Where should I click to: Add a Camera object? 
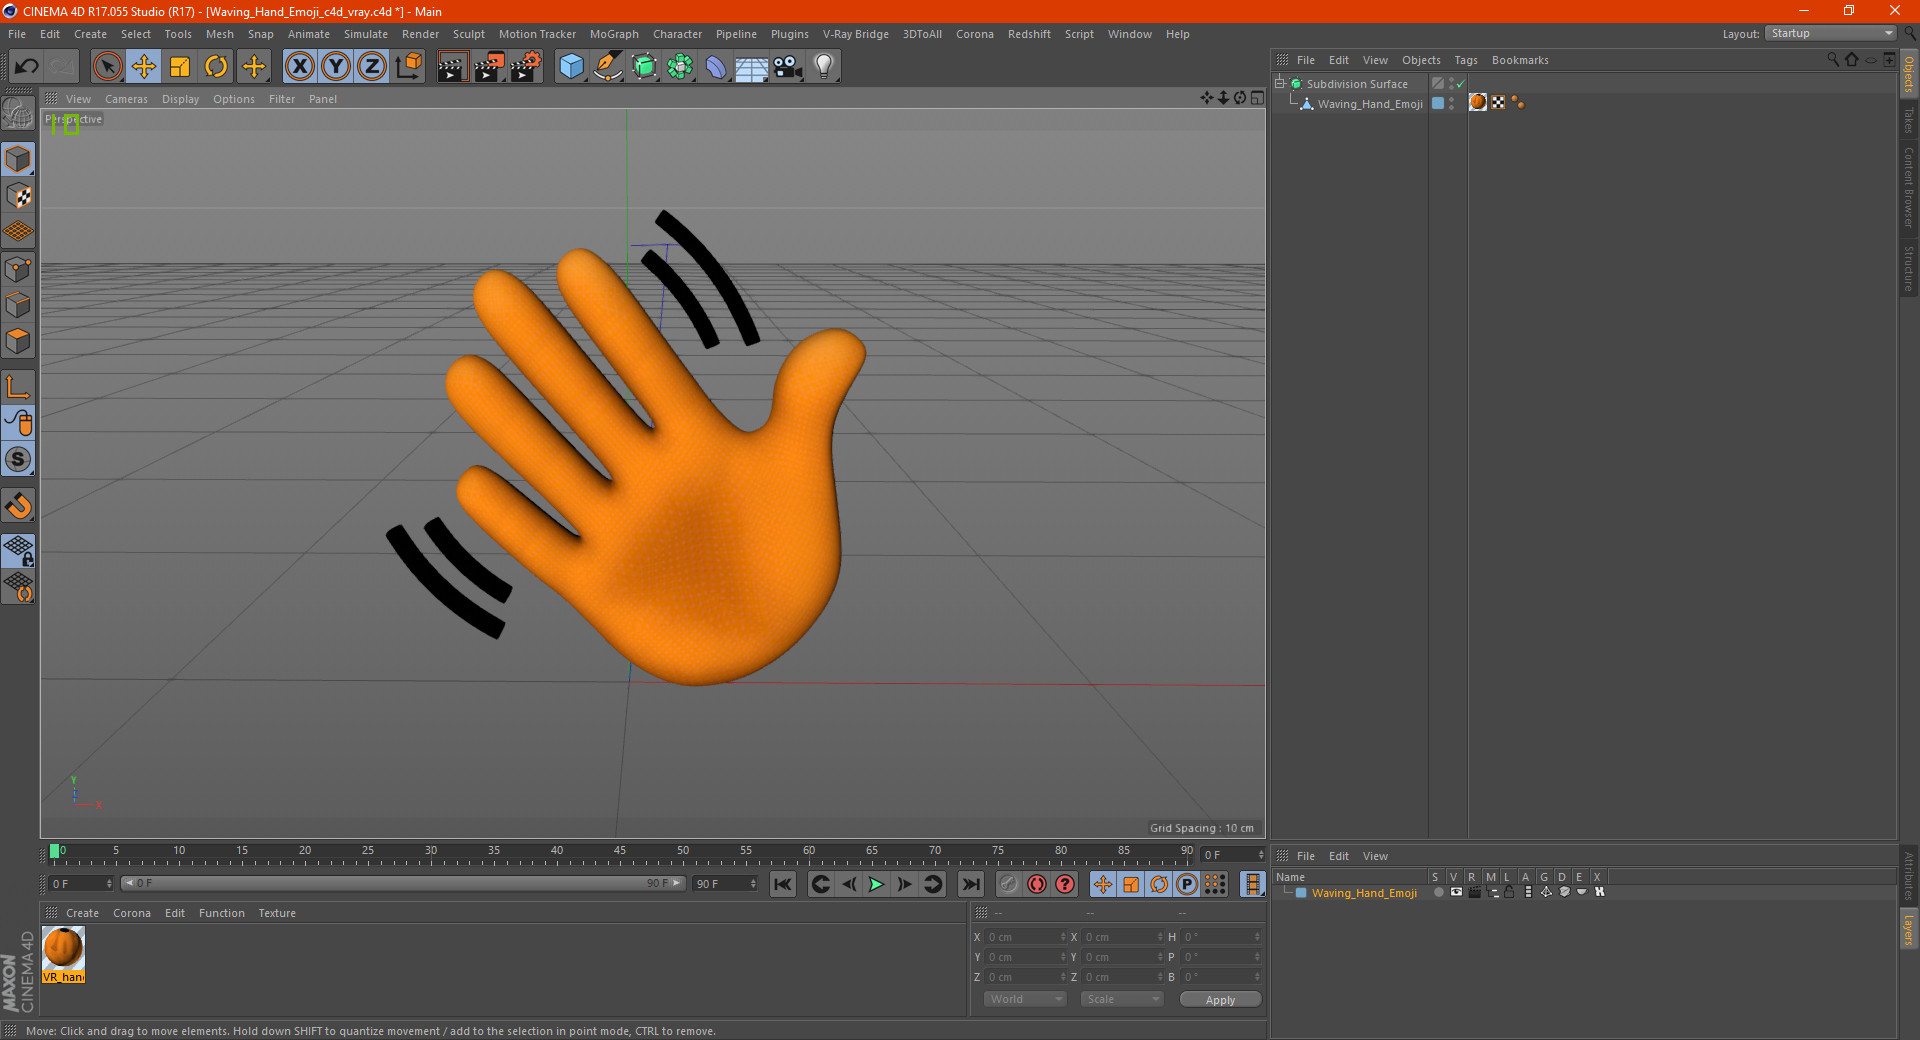(788, 67)
